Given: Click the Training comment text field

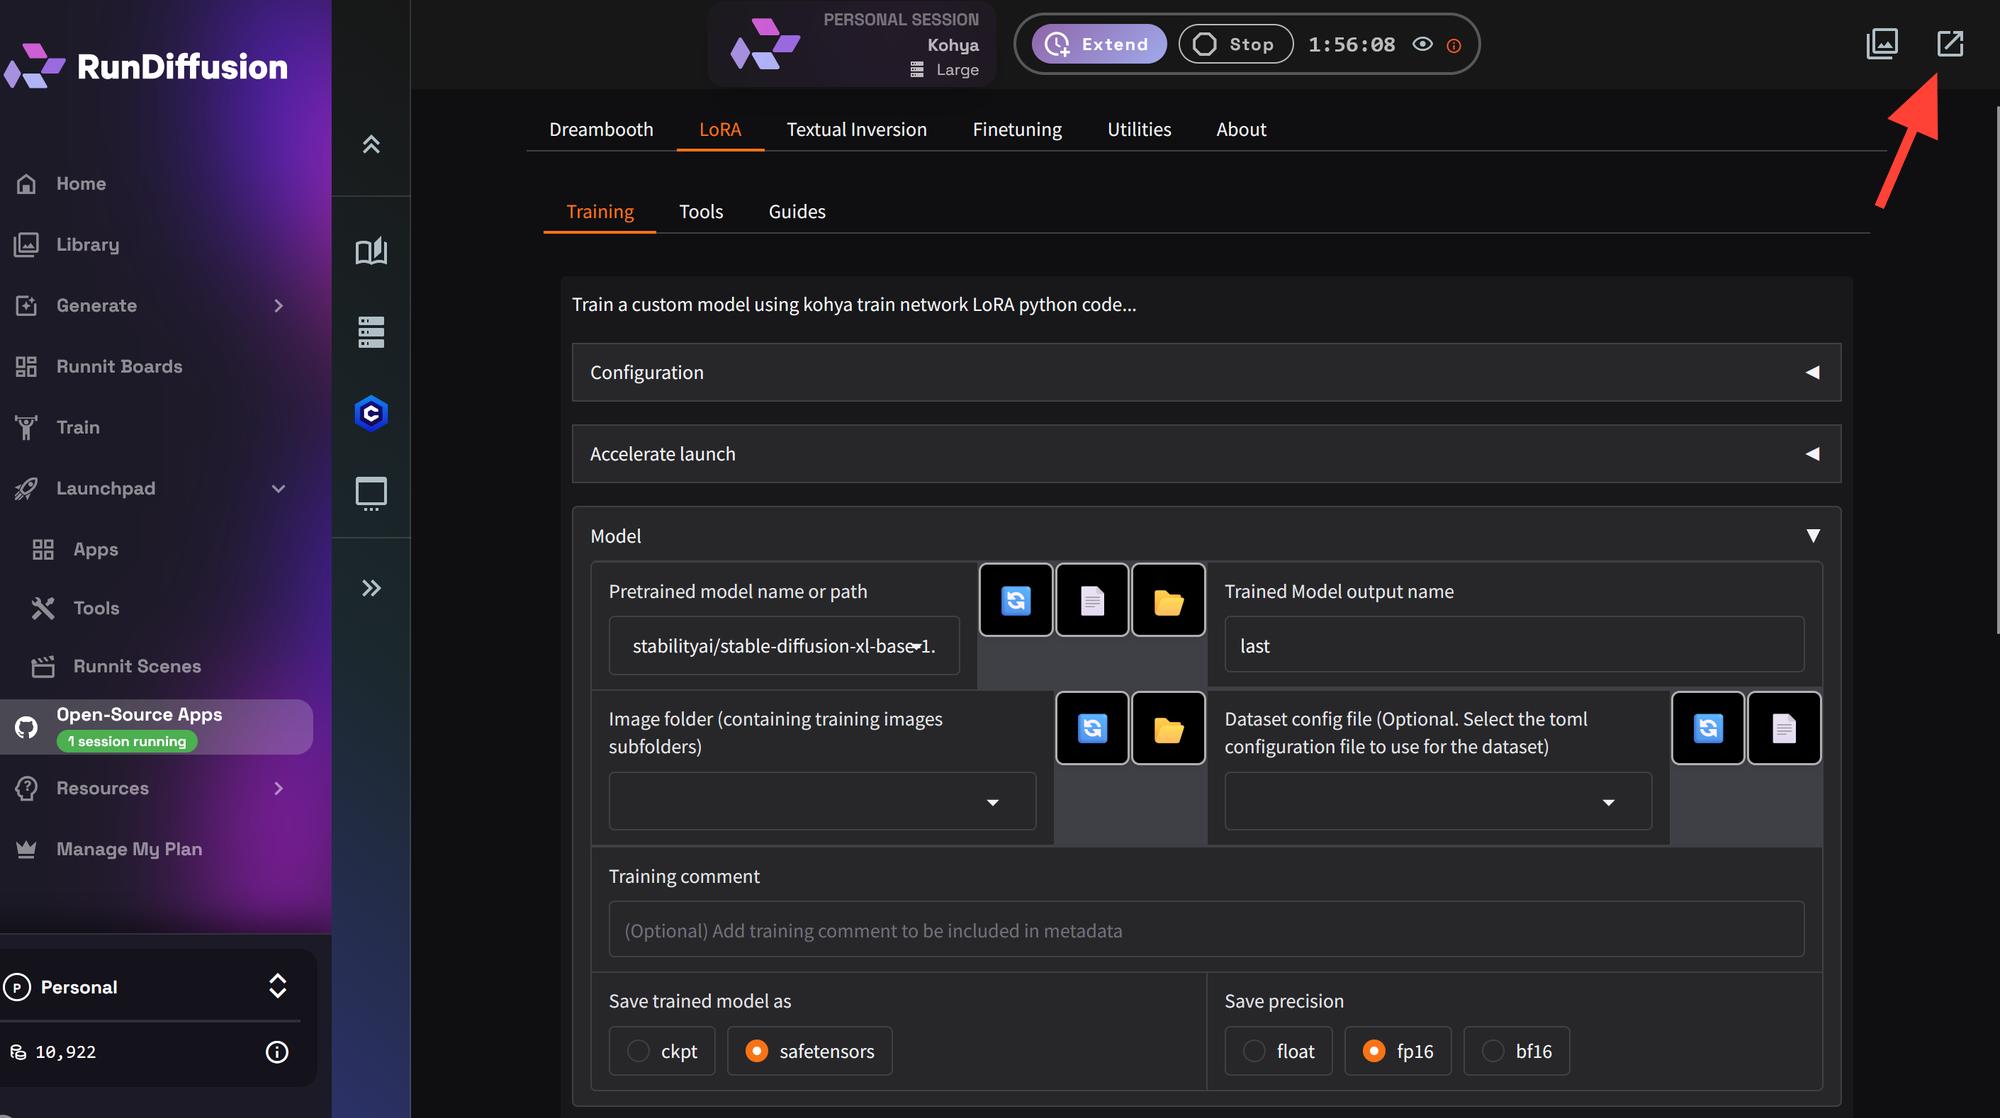Looking at the screenshot, I should pyautogui.click(x=1205, y=931).
